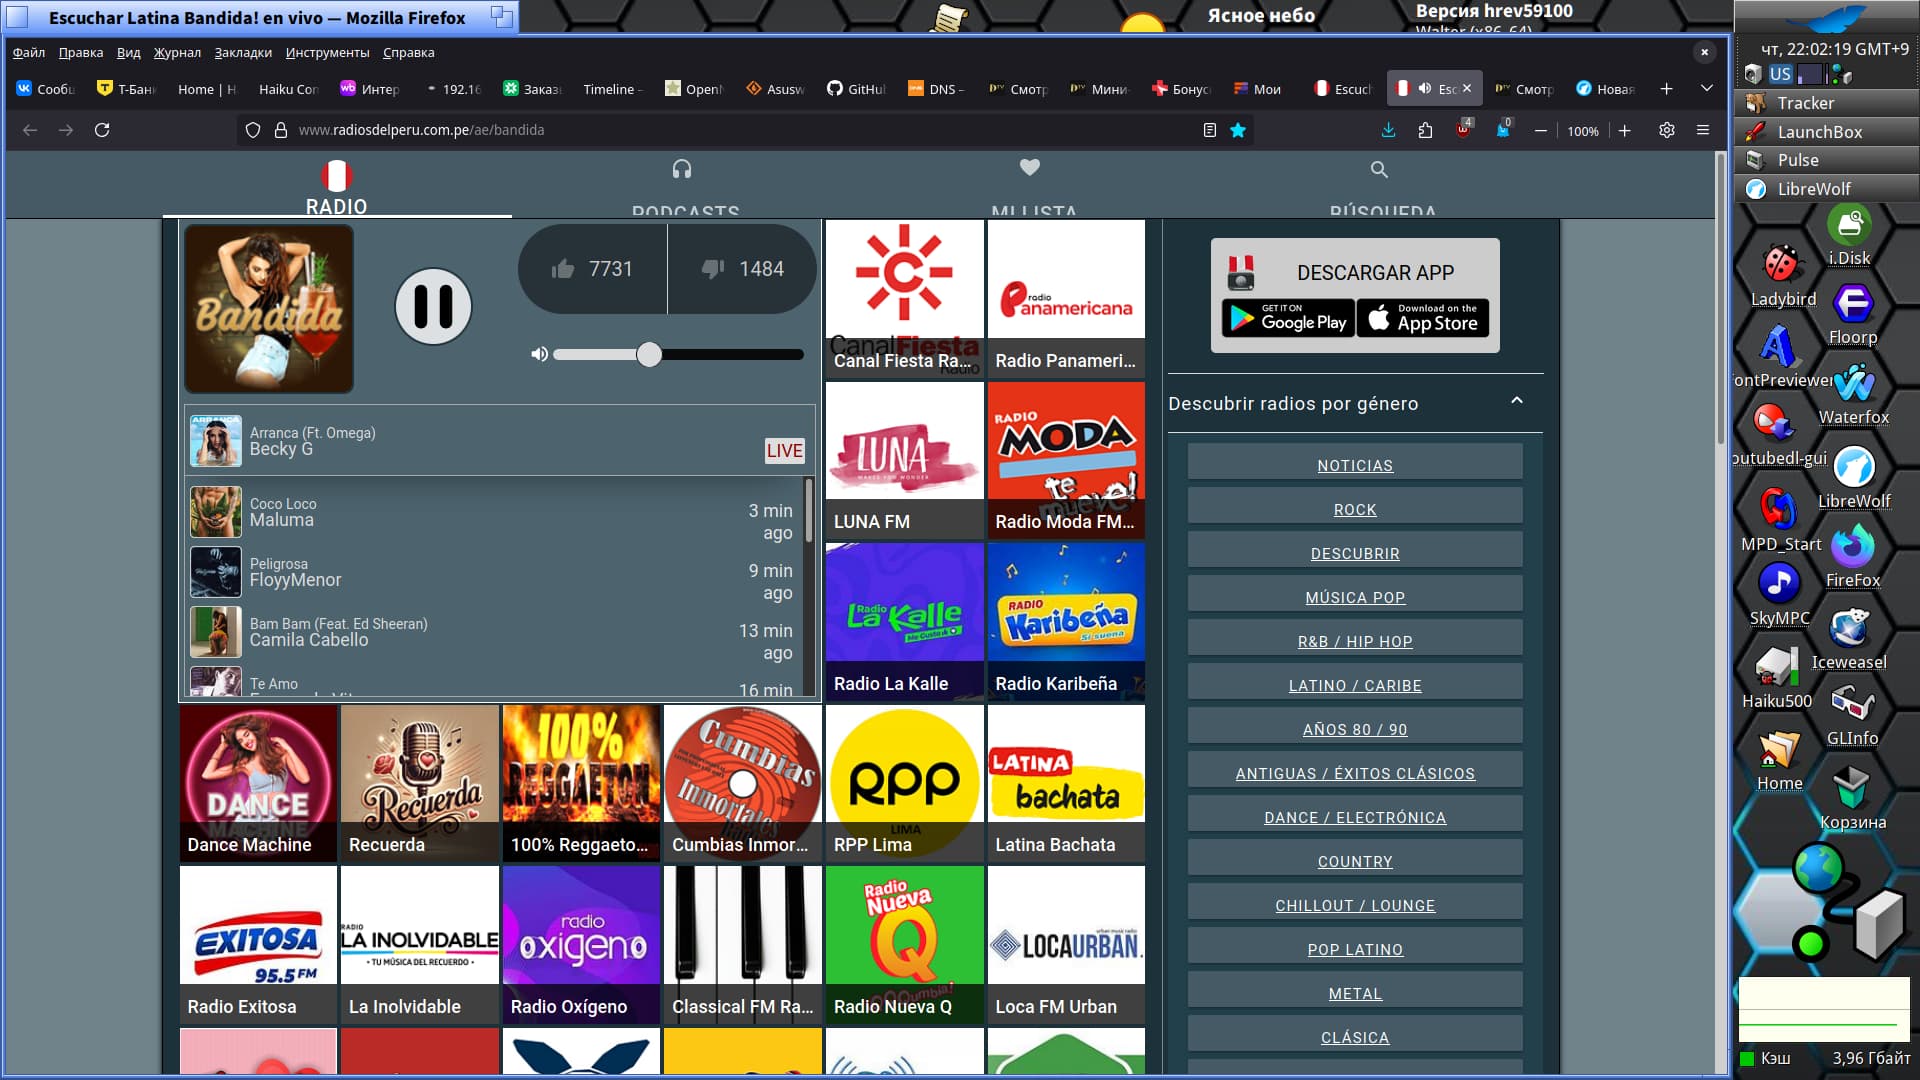Click the search magnifier tab icon
1920x1080 pixels.
tap(1379, 170)
